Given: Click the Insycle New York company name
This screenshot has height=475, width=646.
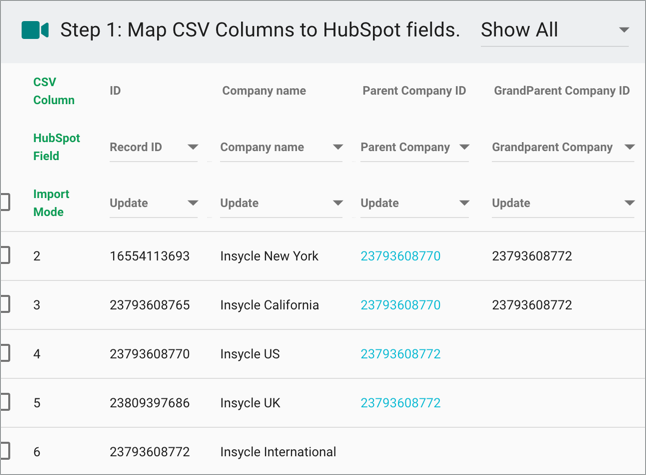Looking at the screenshot, I should pos(269,256).
